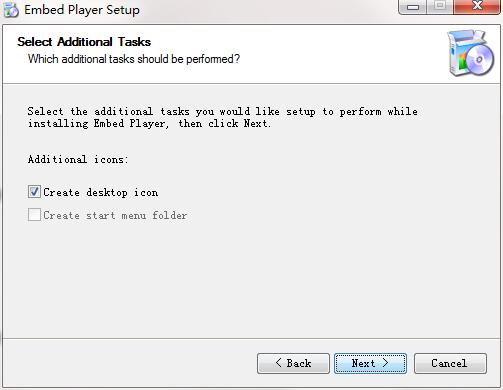The image size is (503, 390).
Task: Click the installer box and disc graphic
Action: [470, 53]
